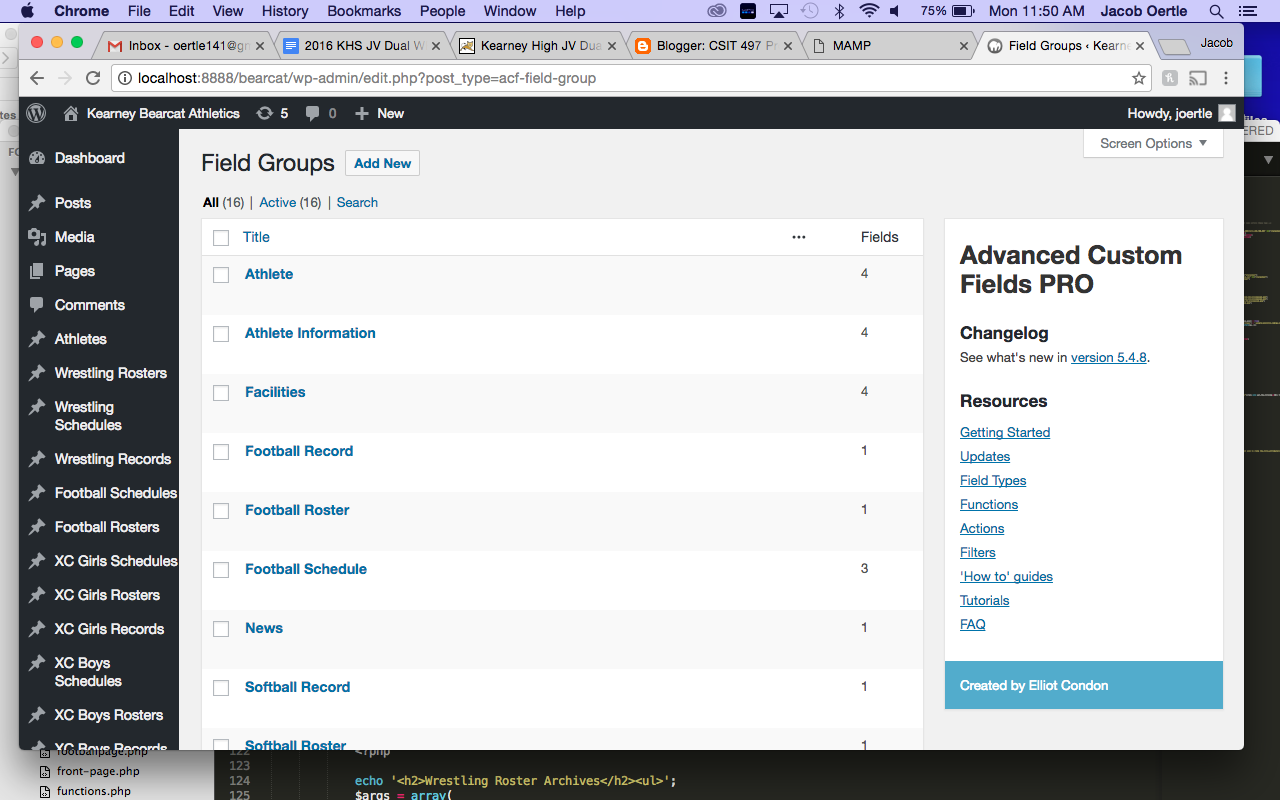Open the FAQ resource link
This screenshot has height=800, width=1280.
[972, 624]
